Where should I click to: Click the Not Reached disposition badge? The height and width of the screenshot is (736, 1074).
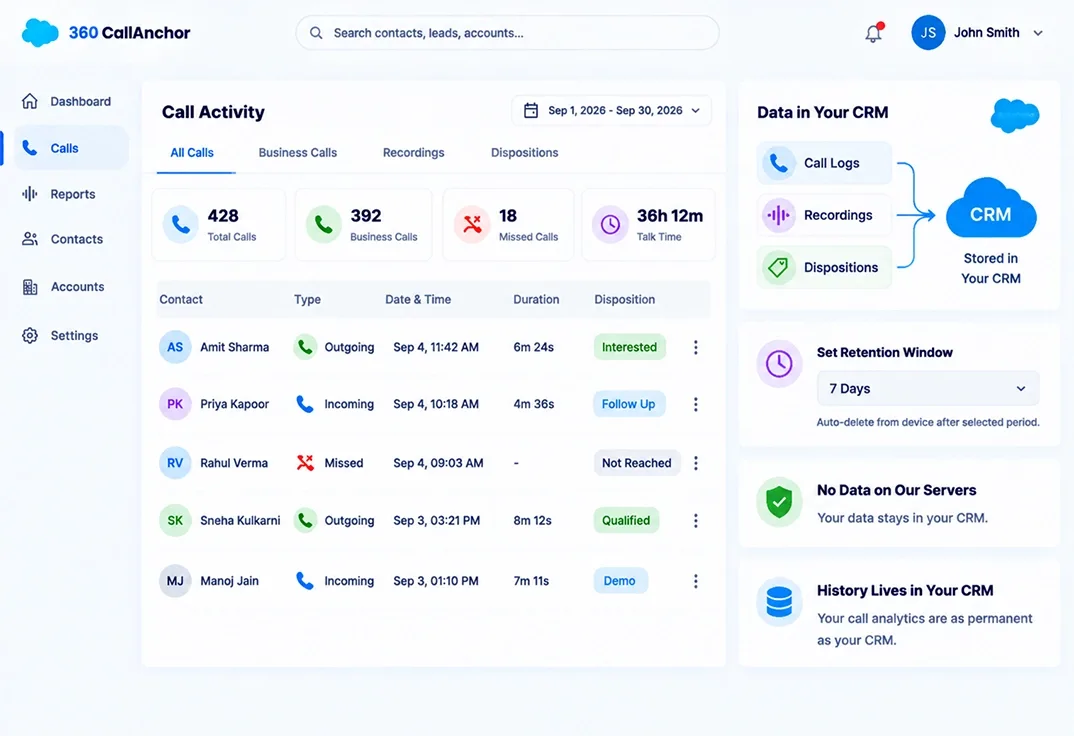pyautogui.click(x=637, y=463)
